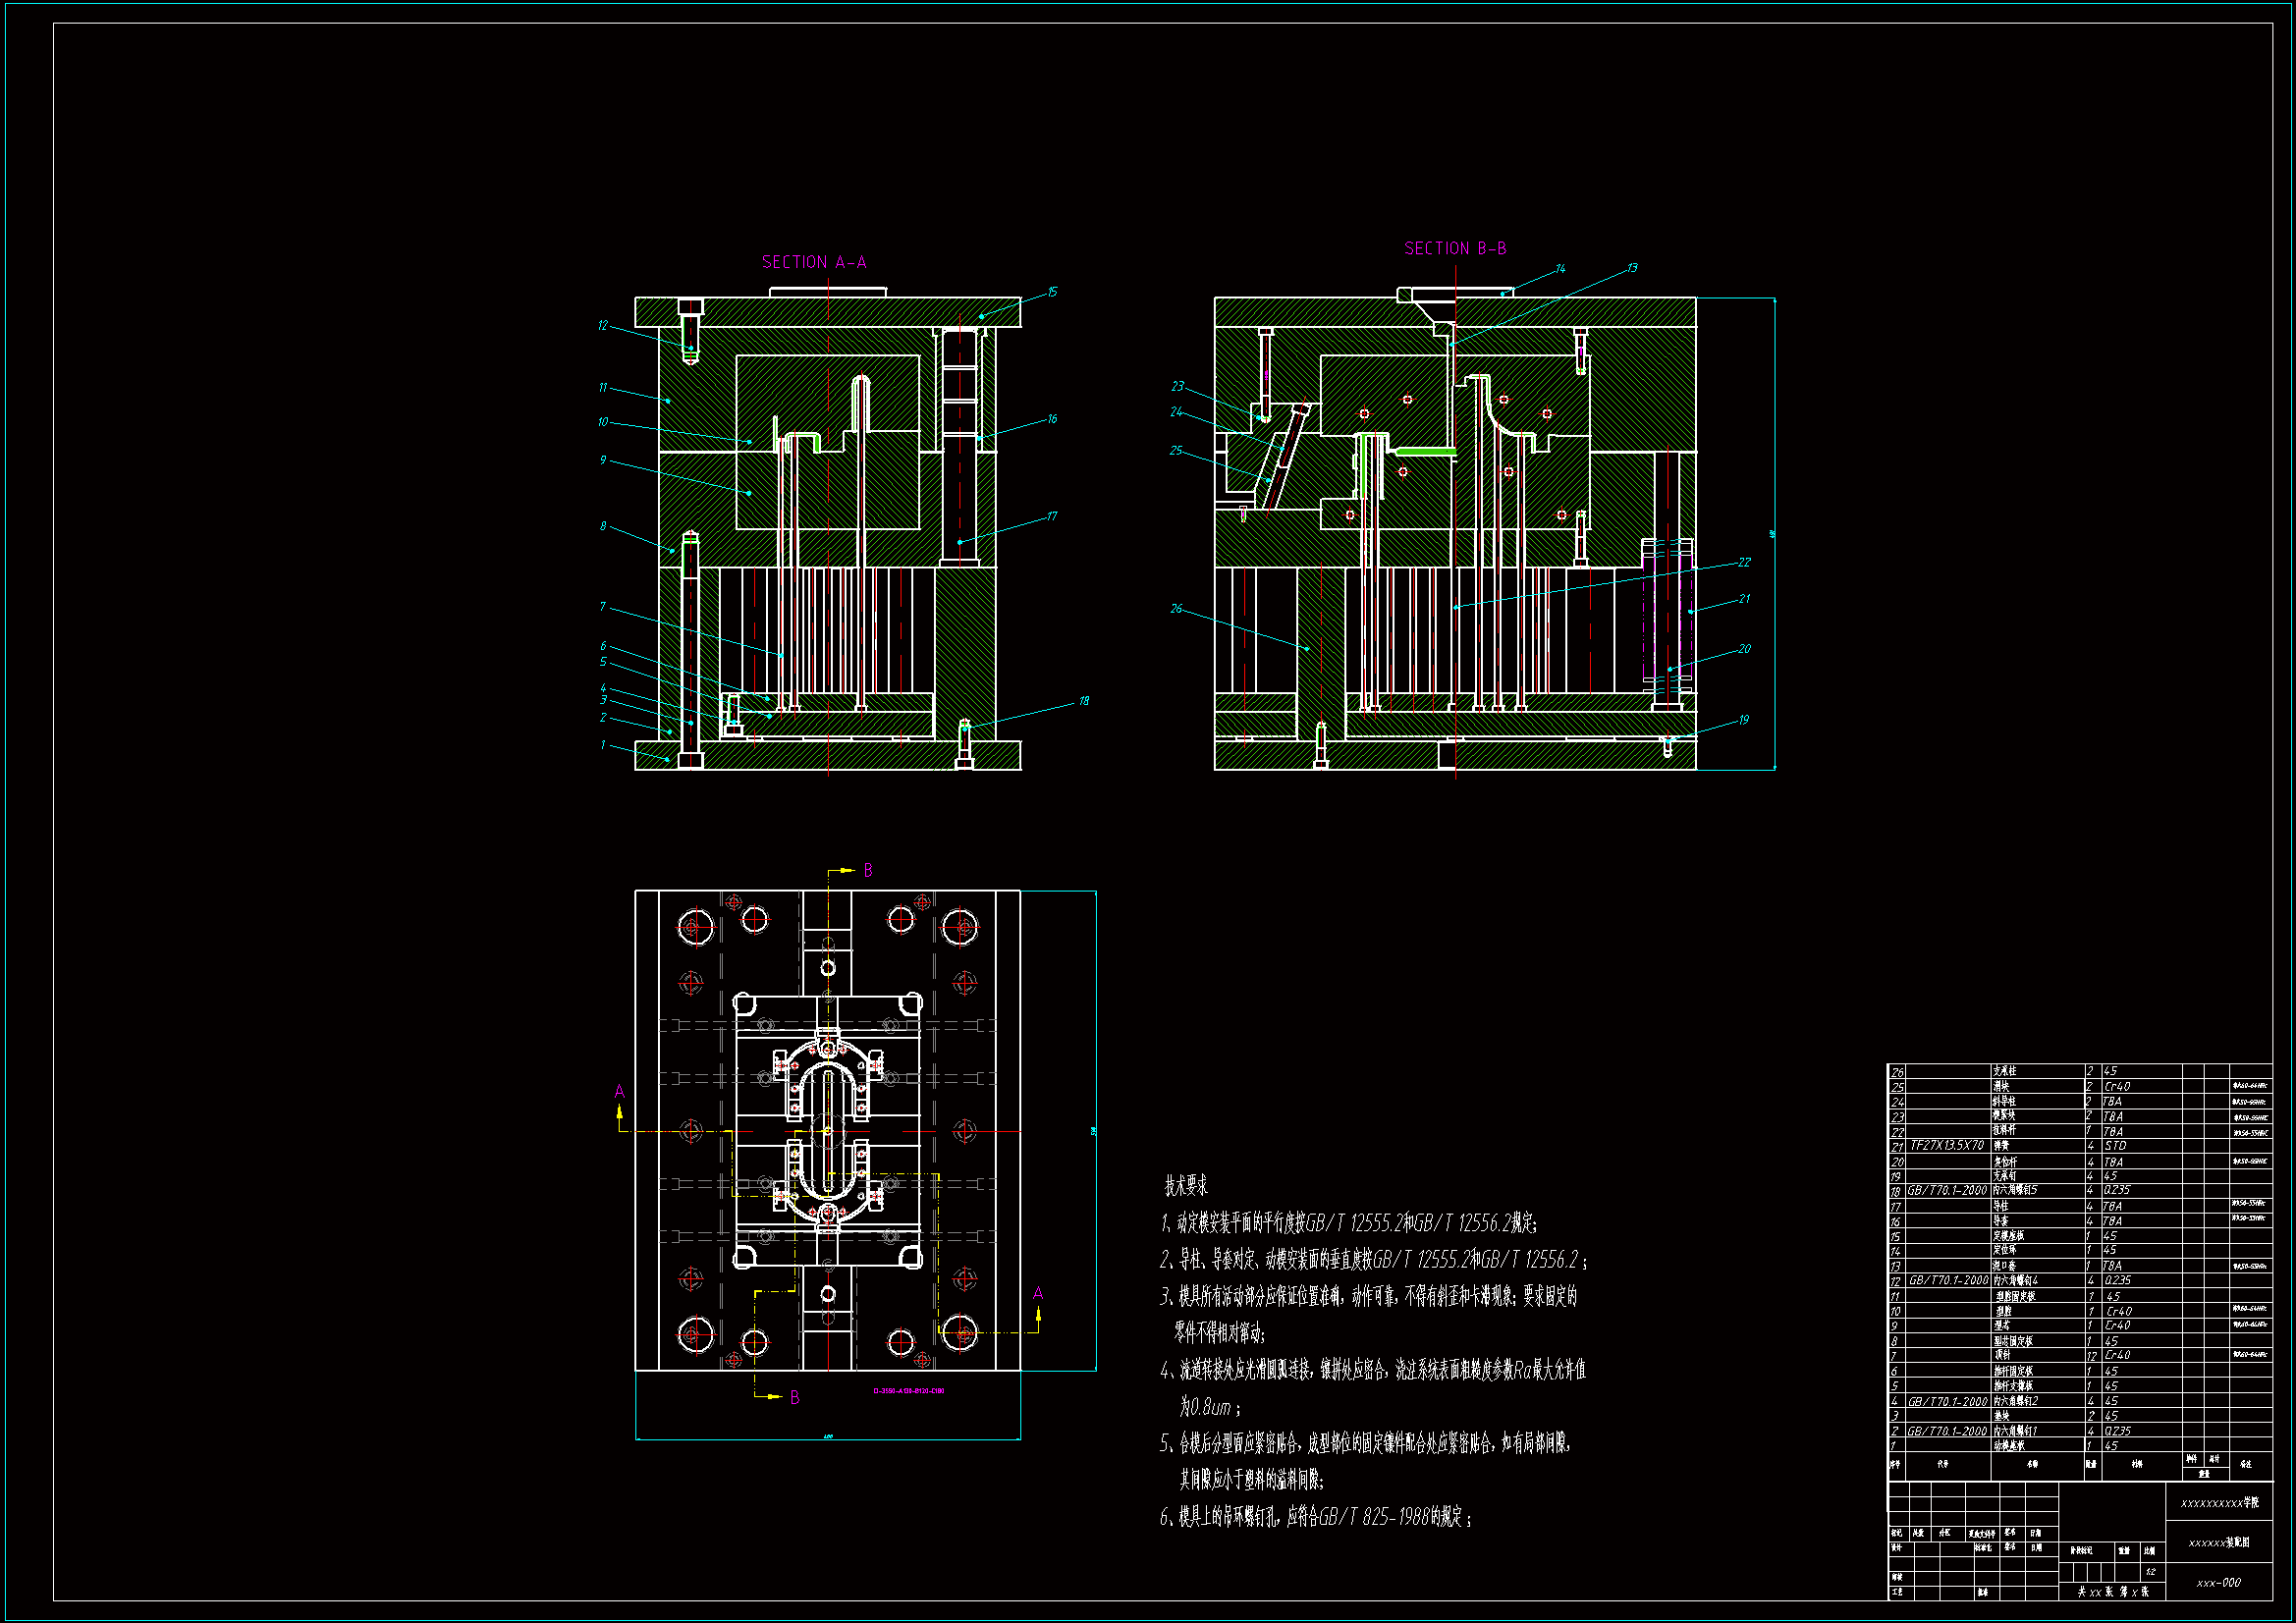Viewport: 2296px width, 1623px height.
Task: Click the left A section marker in plan view
Action: coord(619,1091)
